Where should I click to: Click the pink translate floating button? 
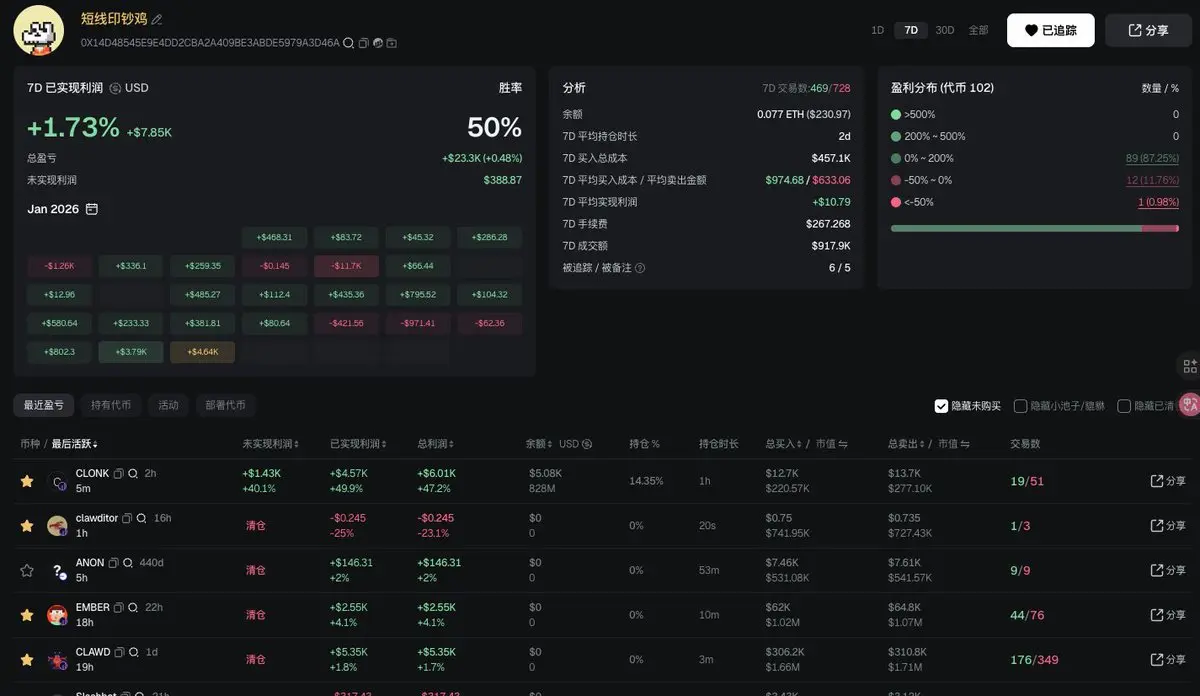click(1189, 404)
